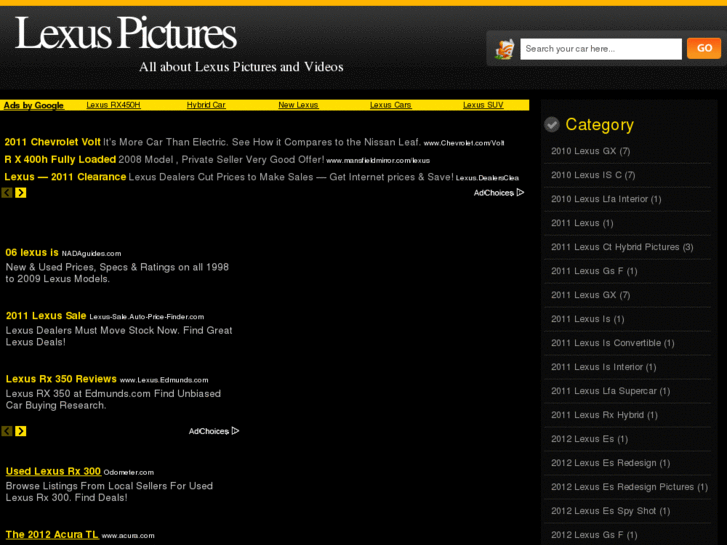The height and width of the screenshot is (545, 727).
Task: Click the www.Chevrolet.com/Volt URL text
Action: point(464,143)
